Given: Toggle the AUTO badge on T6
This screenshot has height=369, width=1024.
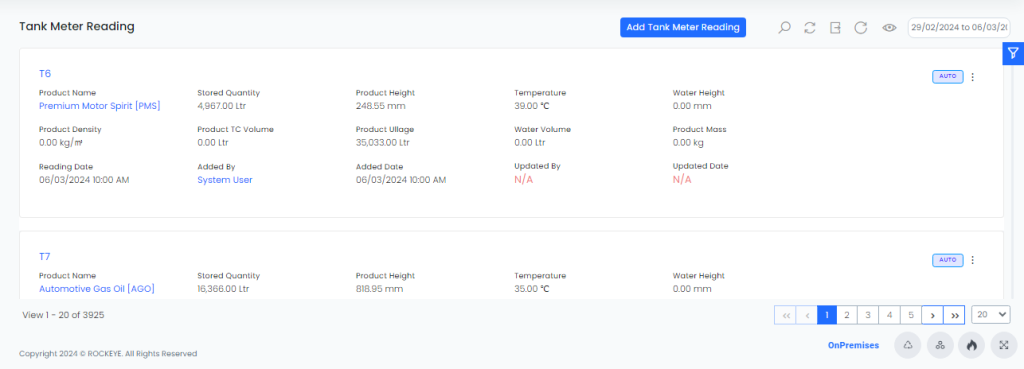Looking at the screenshot, I should point(948,76).
